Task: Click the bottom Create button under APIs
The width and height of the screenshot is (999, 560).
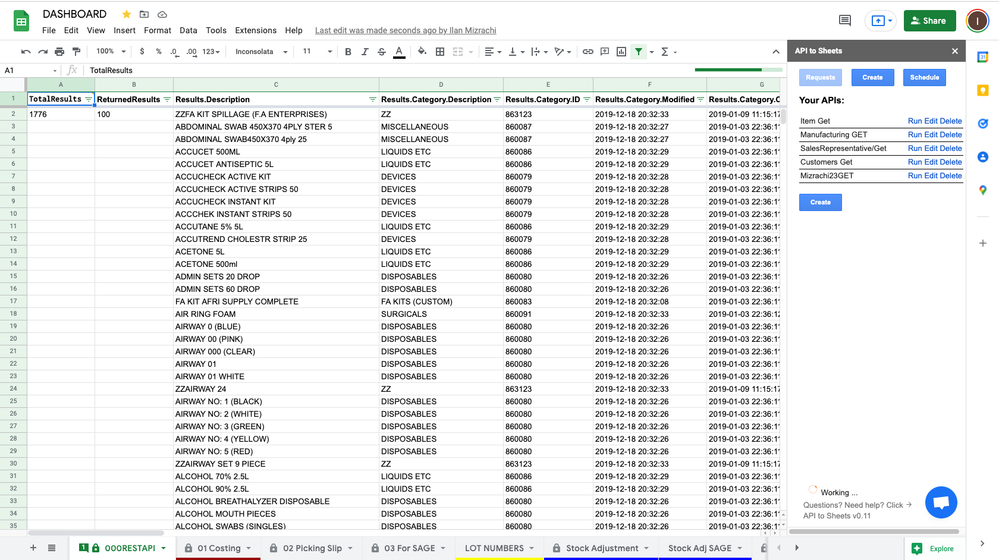Action: click(x=820, y=202)
